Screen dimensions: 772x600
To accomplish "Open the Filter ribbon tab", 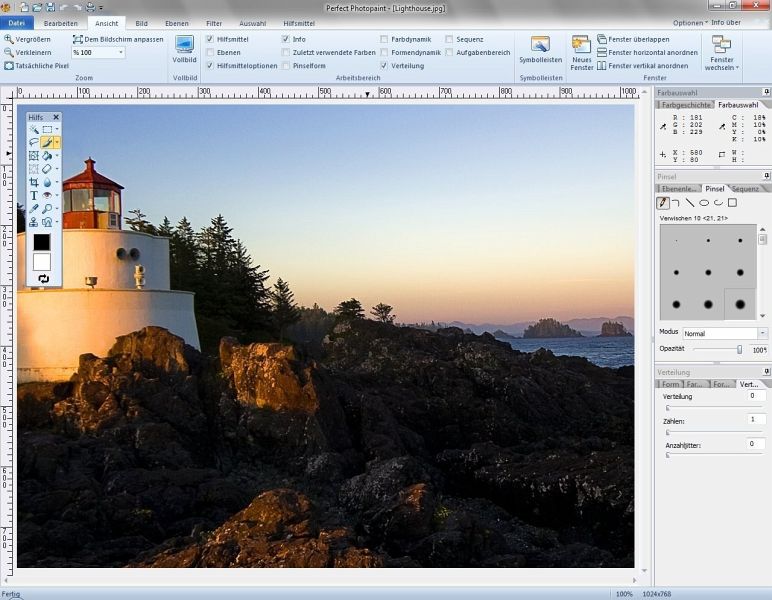I will coord(214,22).
